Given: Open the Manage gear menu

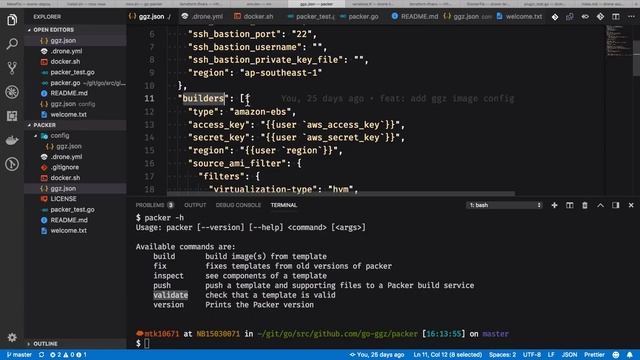Looking at the screenshot, I should pyautogui.click(x=12, y=338).
